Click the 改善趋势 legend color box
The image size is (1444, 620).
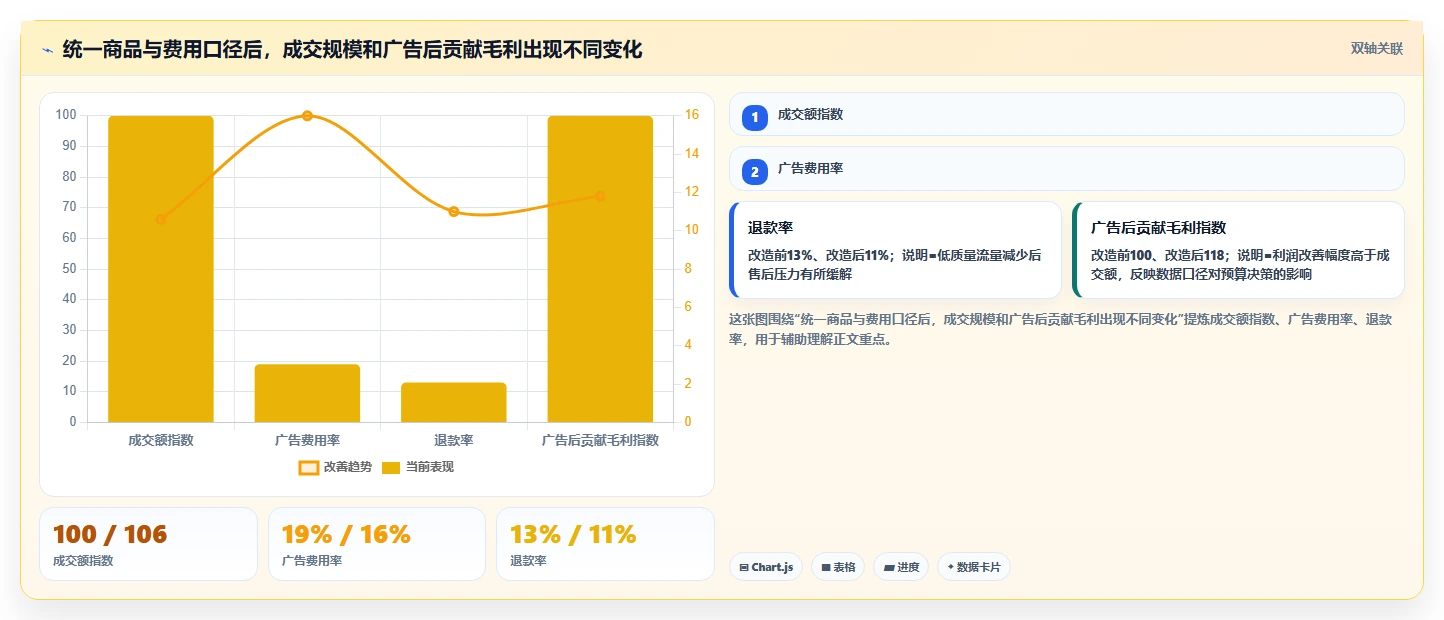point(309,467)
